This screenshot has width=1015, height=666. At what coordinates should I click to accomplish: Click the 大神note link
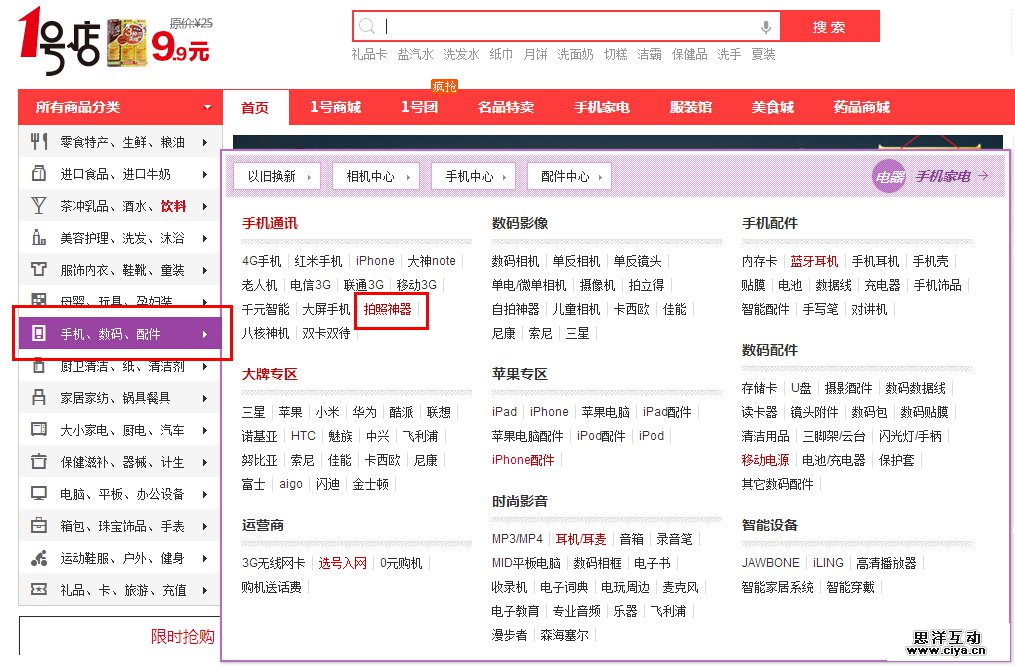(431, 261)
